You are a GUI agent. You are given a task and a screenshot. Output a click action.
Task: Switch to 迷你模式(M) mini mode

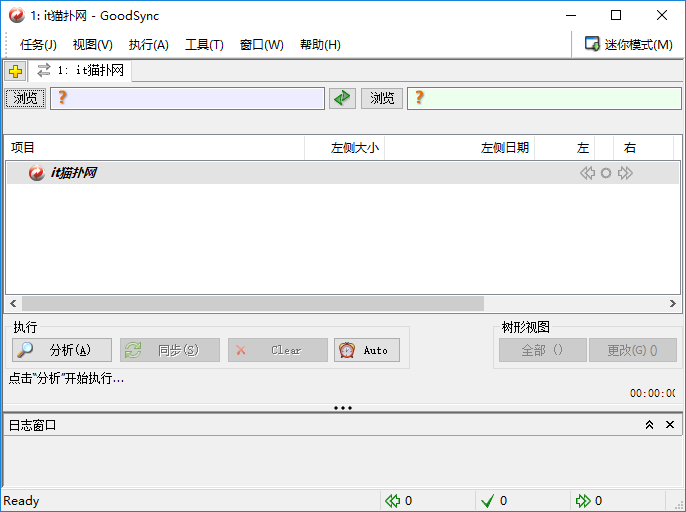point(629,44)
